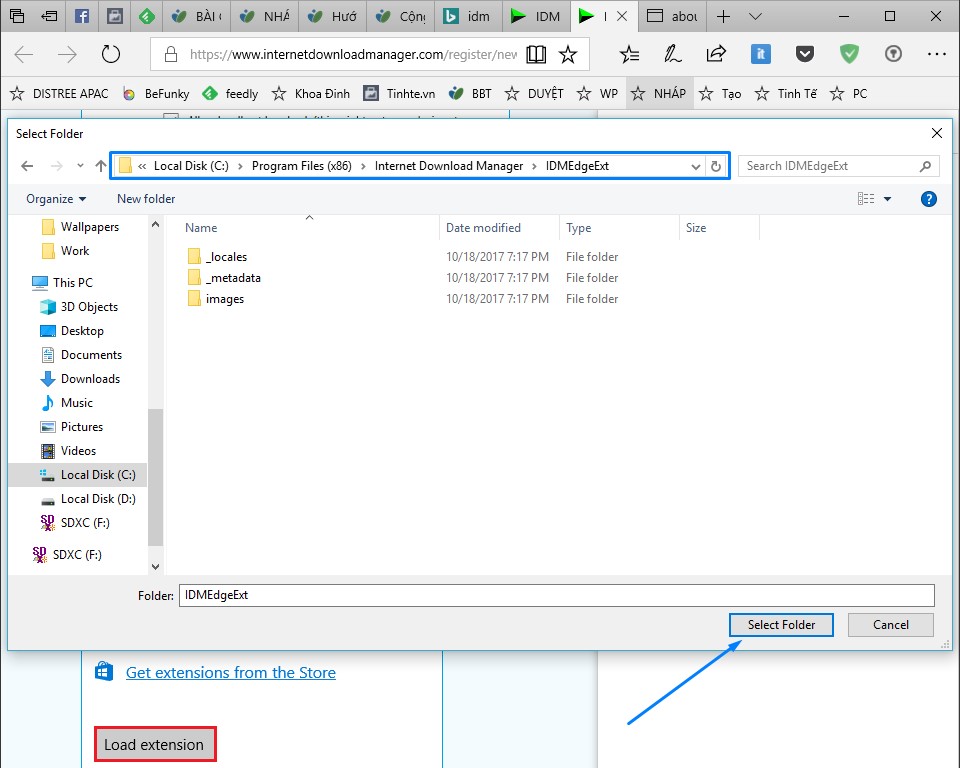Open Desktop in navigation pane
Screen dimensions: 960x768
point(72,331)
